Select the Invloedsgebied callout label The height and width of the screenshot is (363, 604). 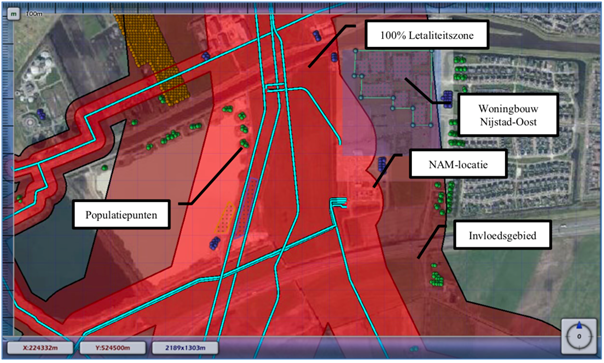(x=502, y=235)
